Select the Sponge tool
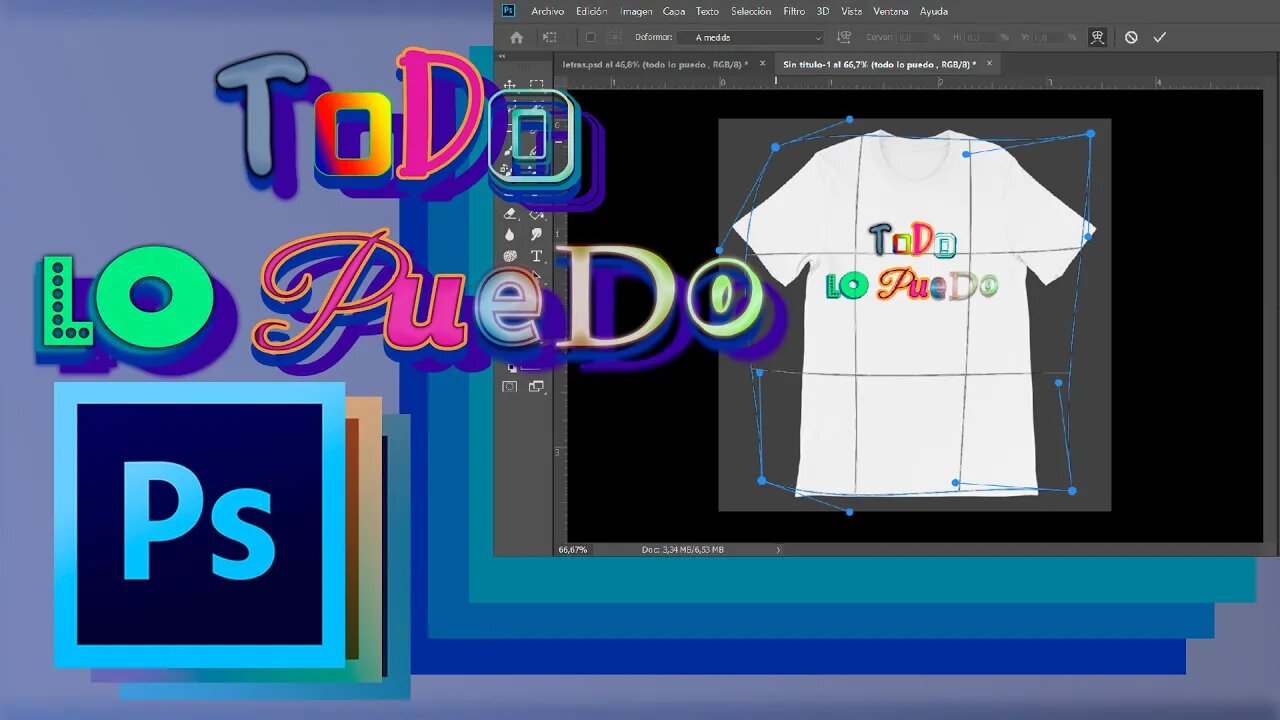 [509, 256]
